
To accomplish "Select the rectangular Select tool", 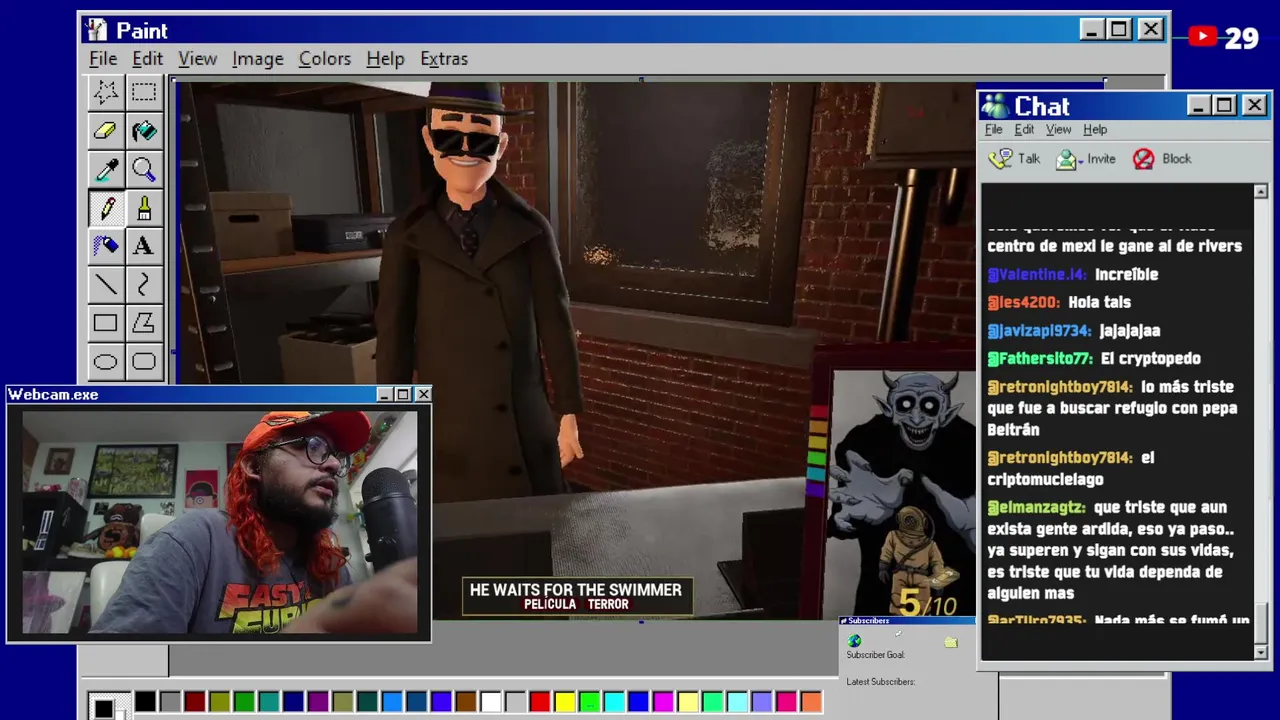I will click(144, 92).
